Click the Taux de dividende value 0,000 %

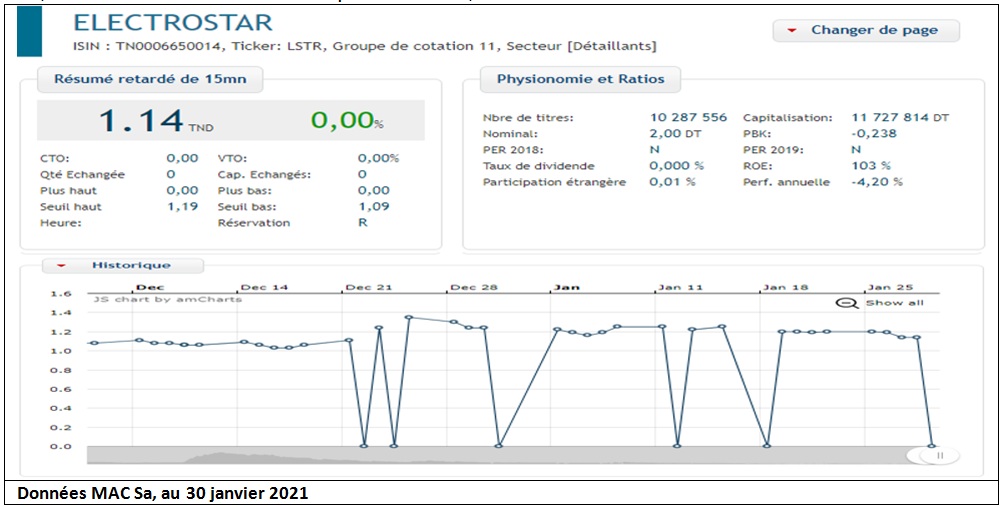click(676, 165)
